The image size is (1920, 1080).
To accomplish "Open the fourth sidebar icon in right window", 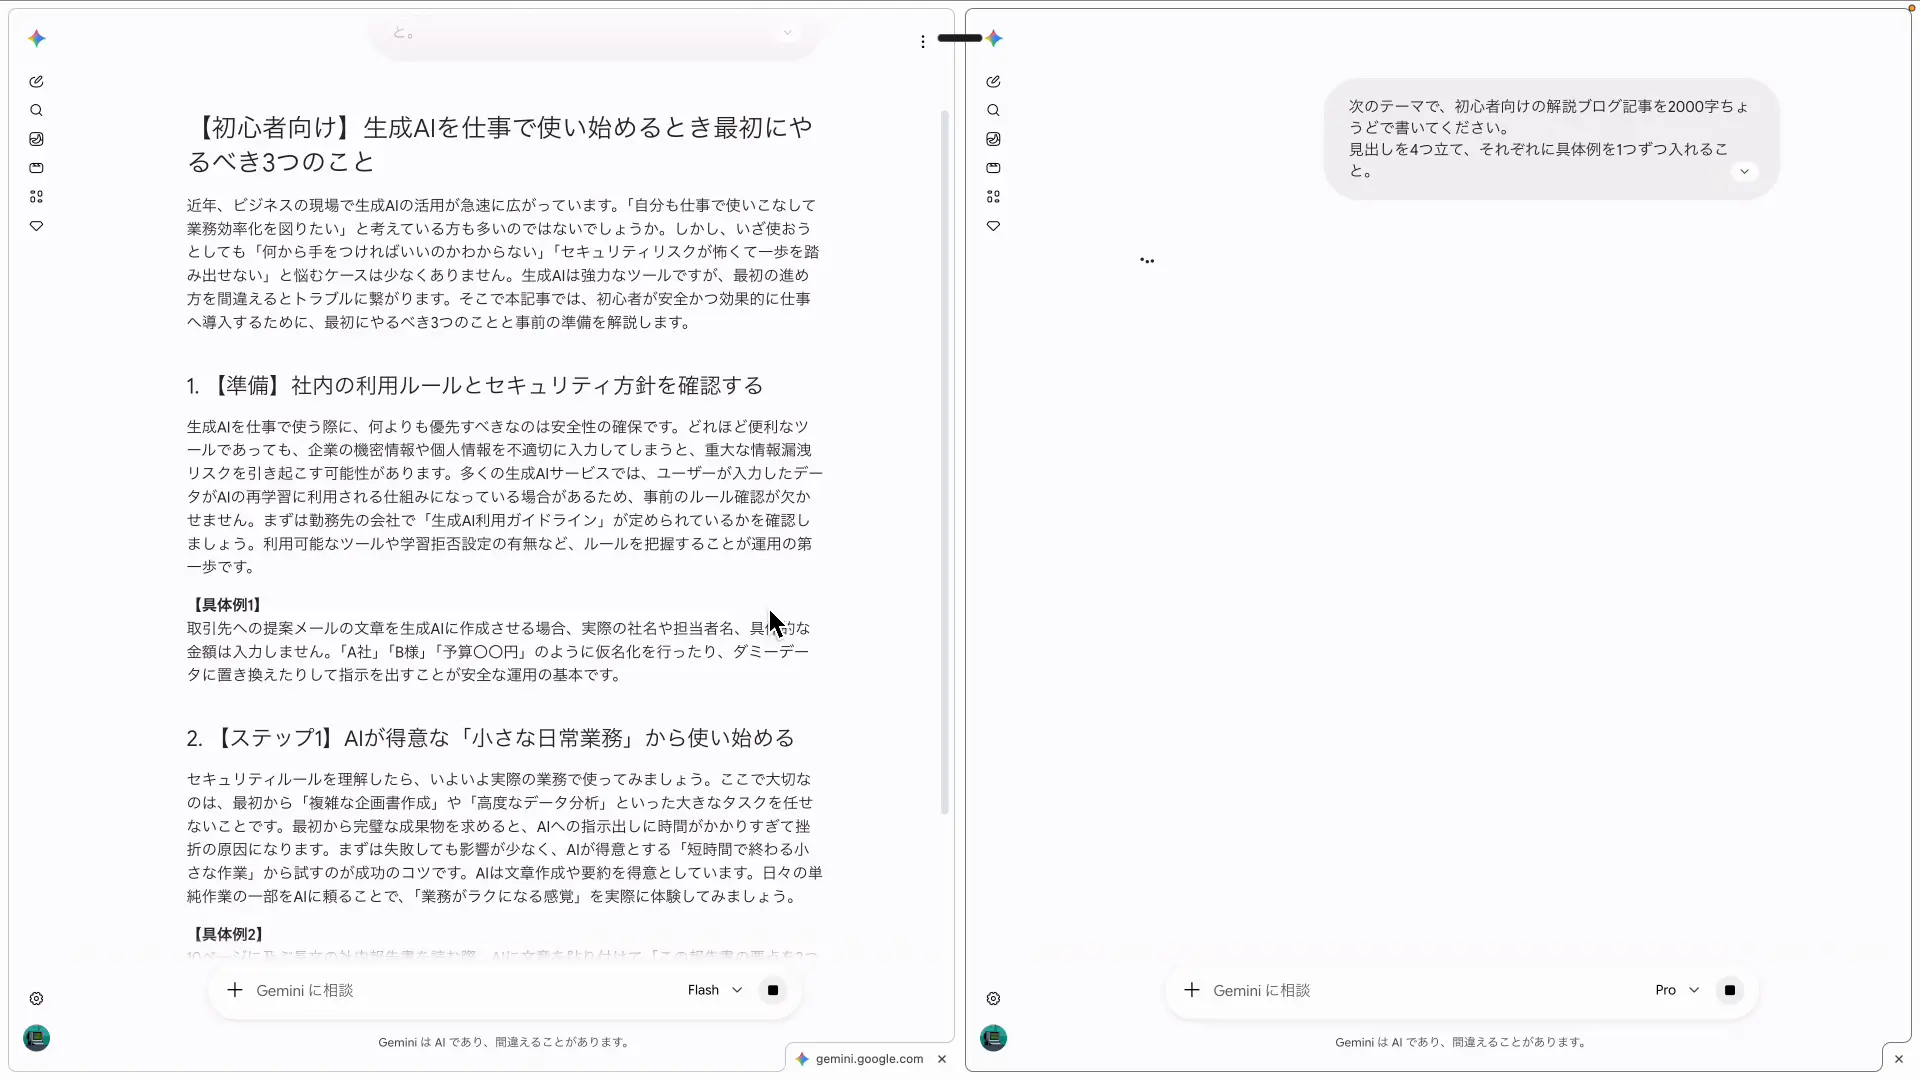I will pyautogui.click(x=994, y=168).
